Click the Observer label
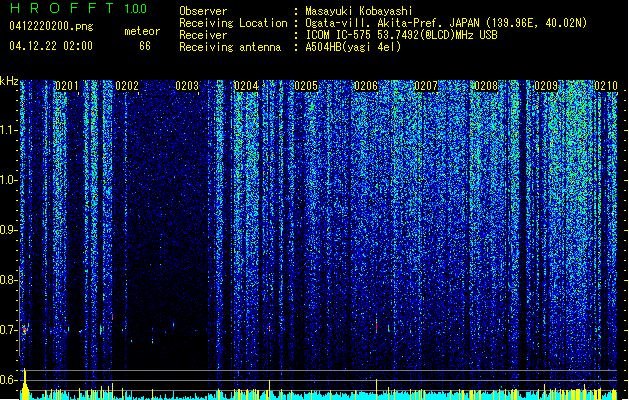The width and height of the screenshot is (629, 400). (203, 11)
